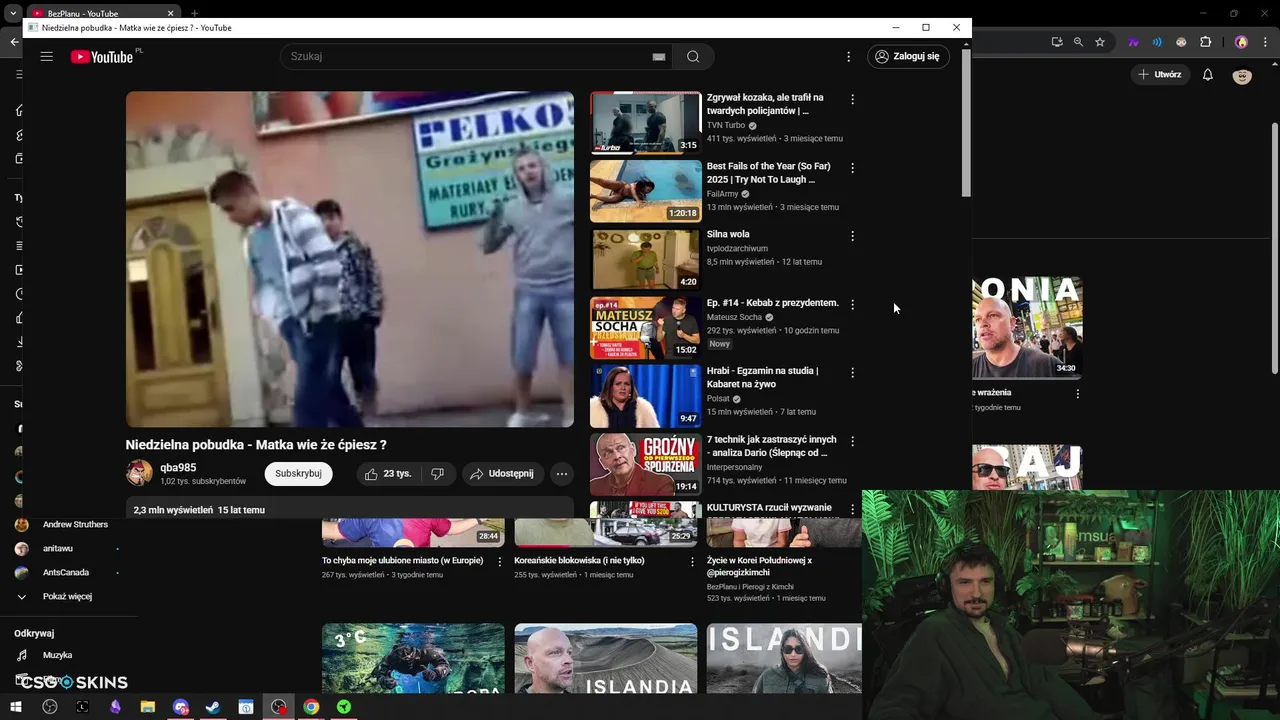Viewport: 1280px width, 720px height.
Task: Open the 'Silna wola' video title
Action: (x=728, y=234)
